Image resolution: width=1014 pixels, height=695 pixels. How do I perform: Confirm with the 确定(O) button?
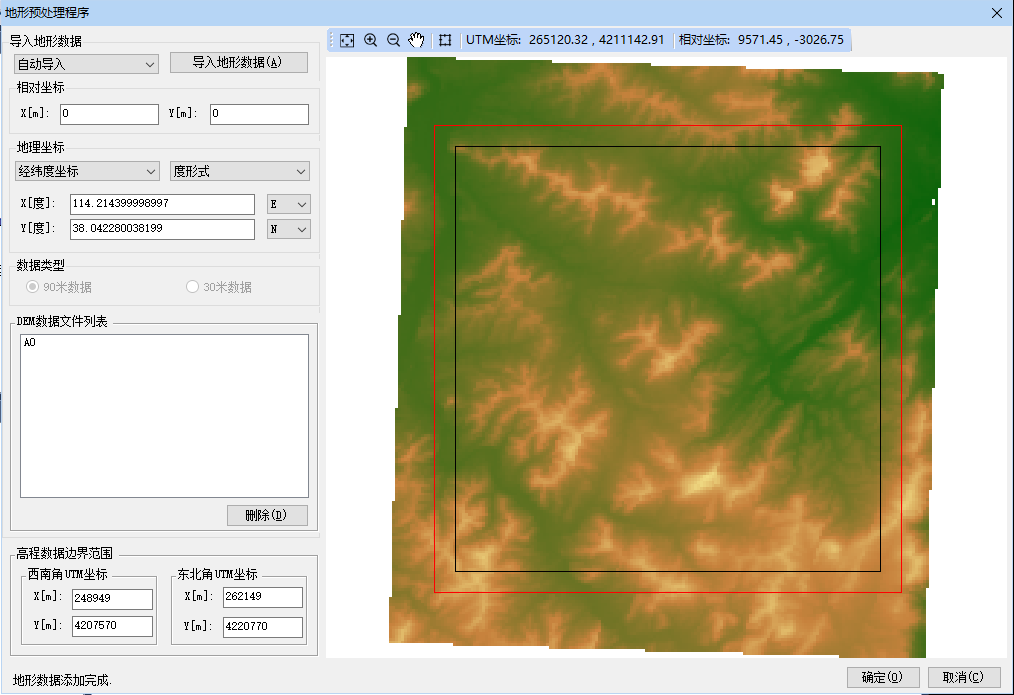tap(882, 677)
